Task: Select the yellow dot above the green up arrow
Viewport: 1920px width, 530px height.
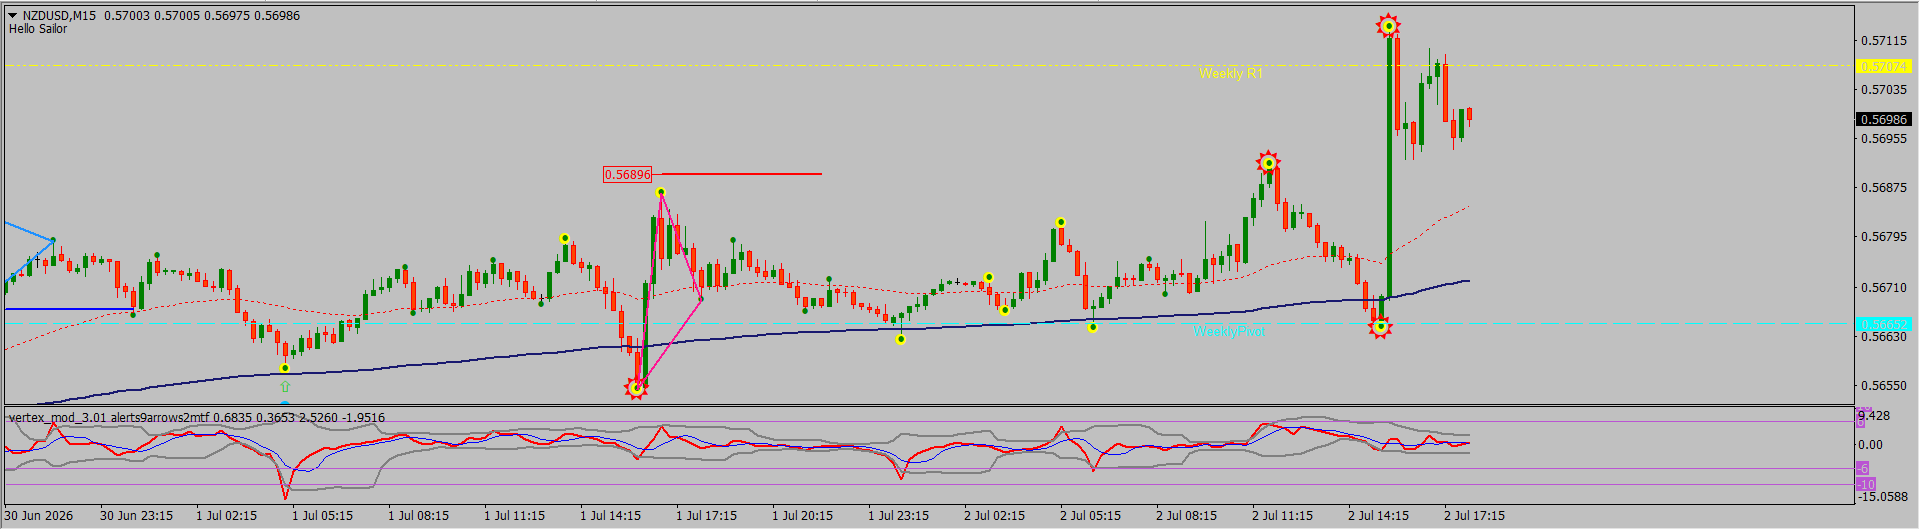Action: tap(285, 368)
